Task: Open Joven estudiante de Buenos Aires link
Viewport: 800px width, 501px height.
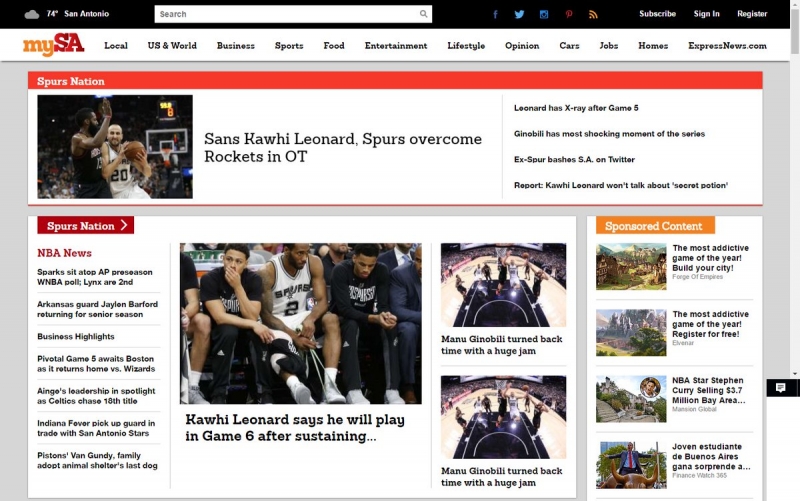Action: click(x=711, y=456)
